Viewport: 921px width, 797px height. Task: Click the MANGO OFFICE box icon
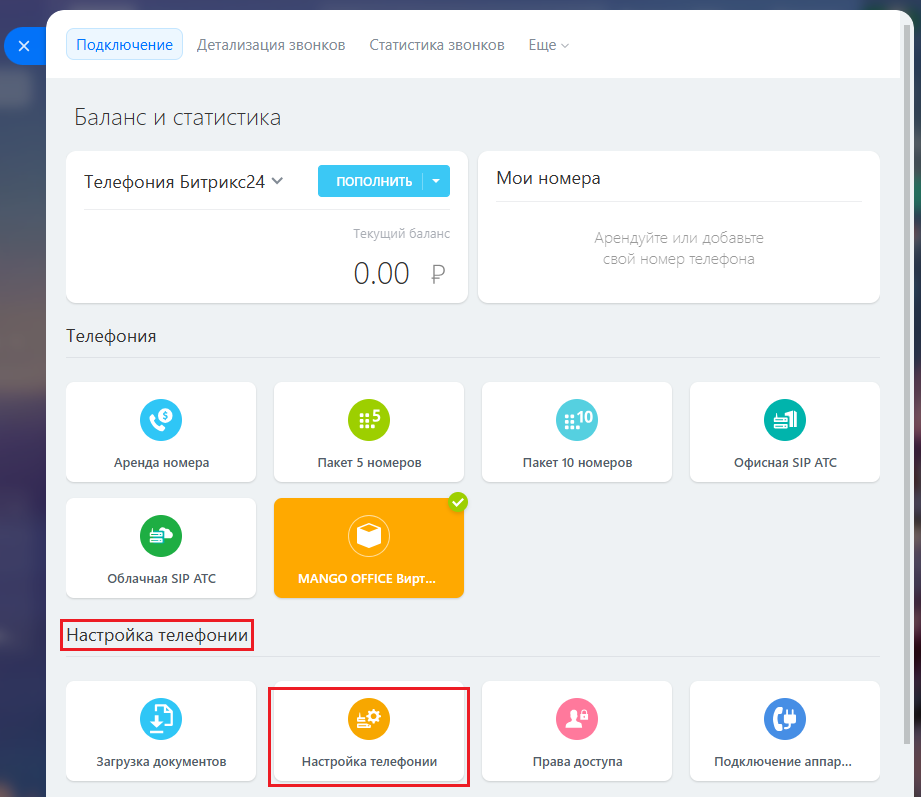[369, 536]
